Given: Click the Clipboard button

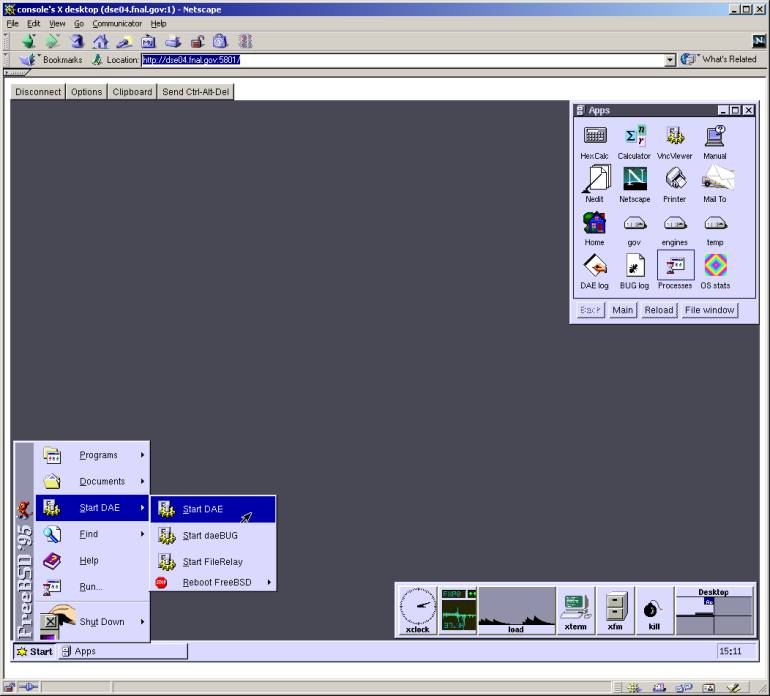Looking at the screenshot, I should pyautogui.click(x=132, y=92).
